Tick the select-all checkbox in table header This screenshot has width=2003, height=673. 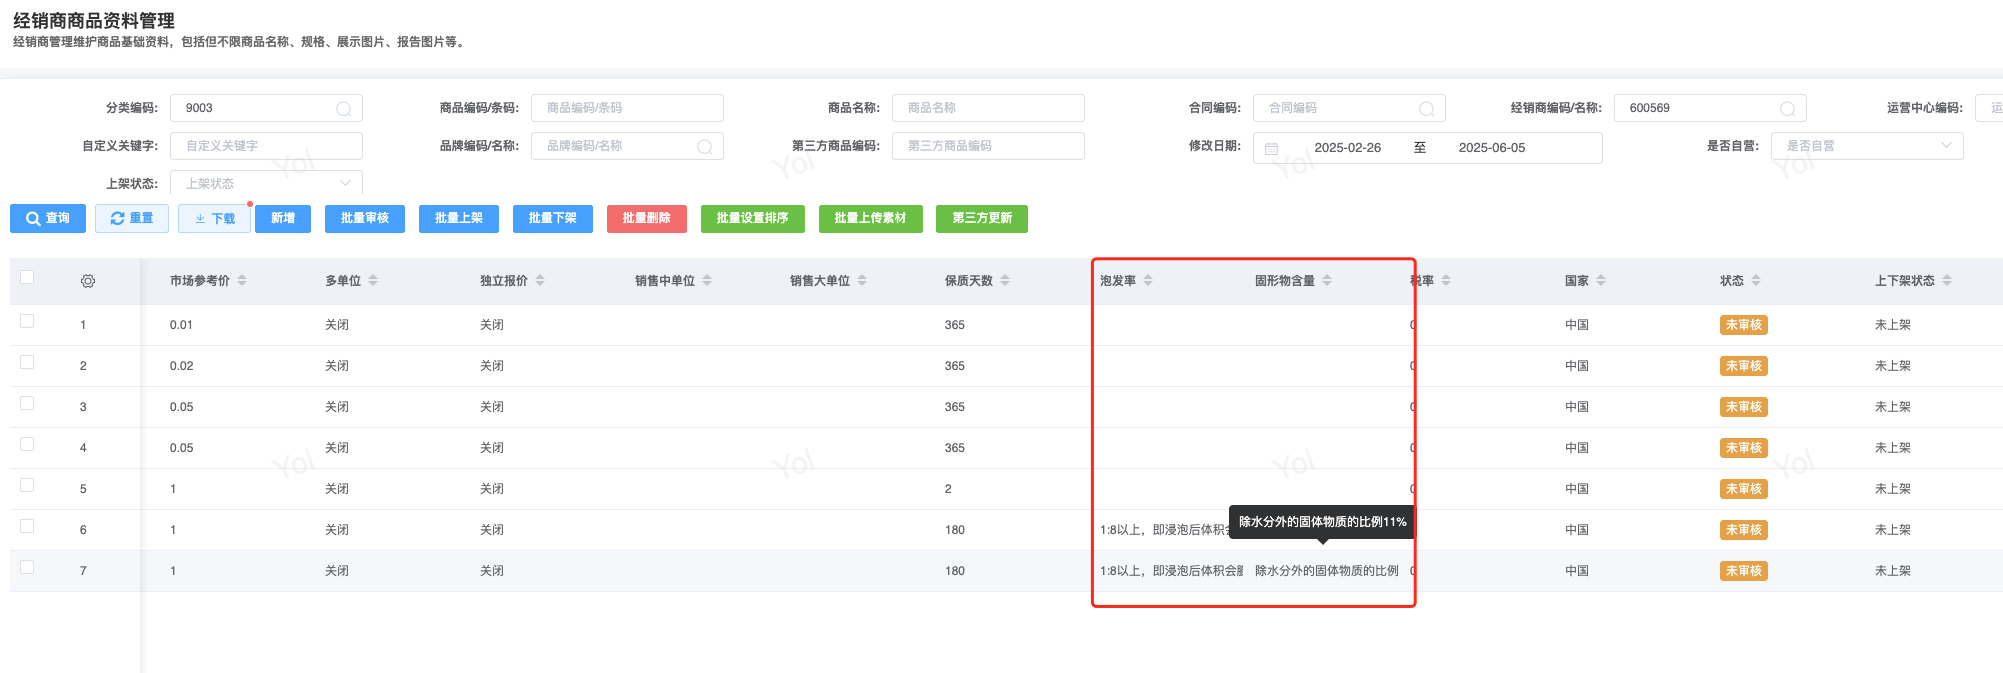coord(27,277)
